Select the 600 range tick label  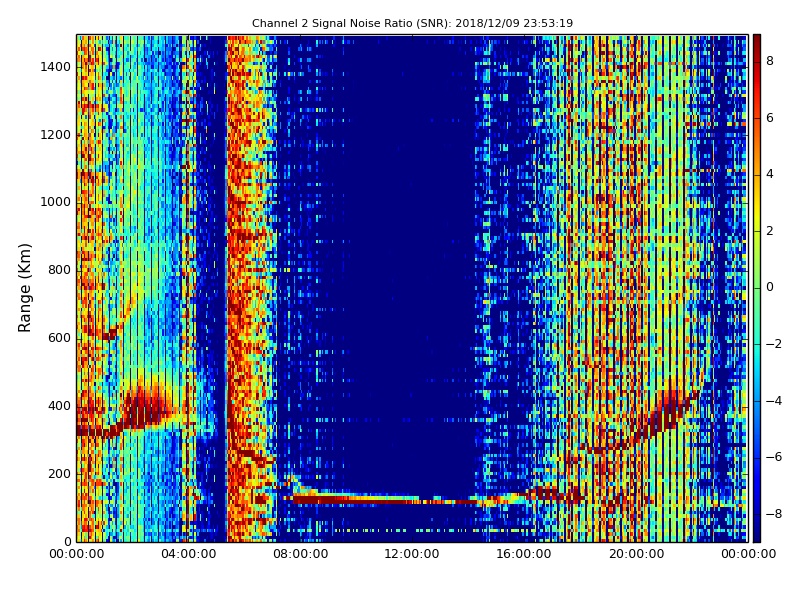pos(59,338)
